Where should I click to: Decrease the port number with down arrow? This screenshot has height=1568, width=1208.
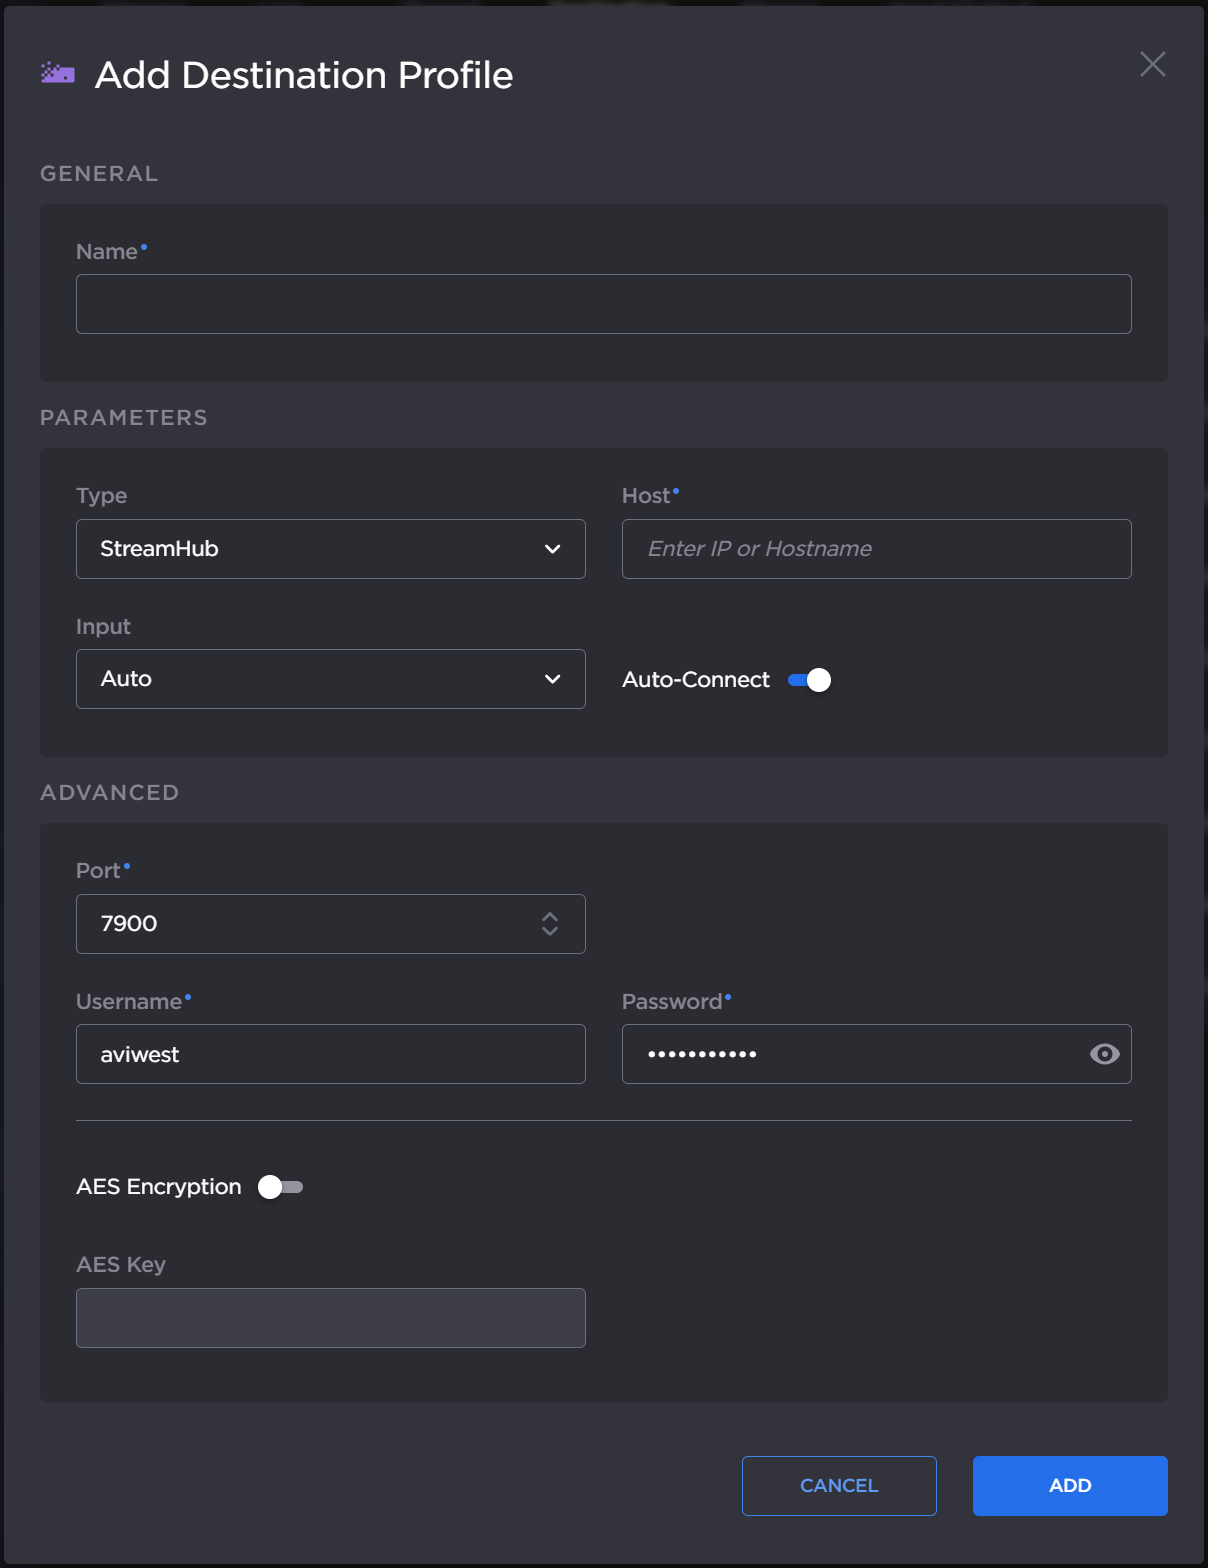click(550, 931)
